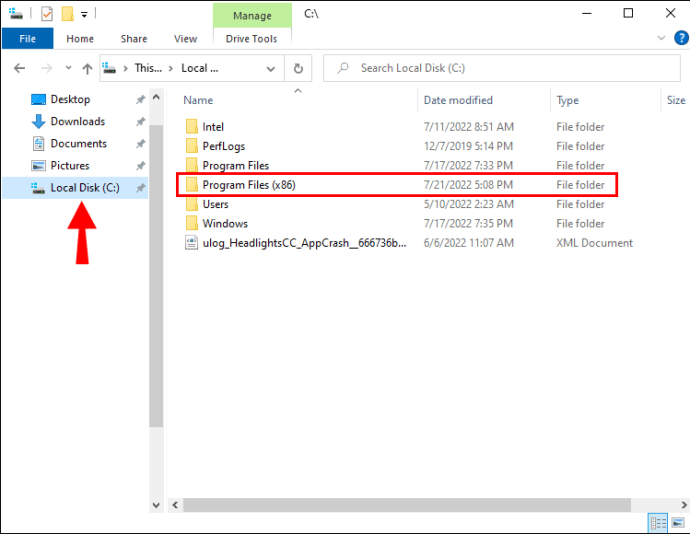Viewport: 690px width, 534px height.
Task: Click the Local Disk breadcrumb in the address bar
Action: coord(200,68)
